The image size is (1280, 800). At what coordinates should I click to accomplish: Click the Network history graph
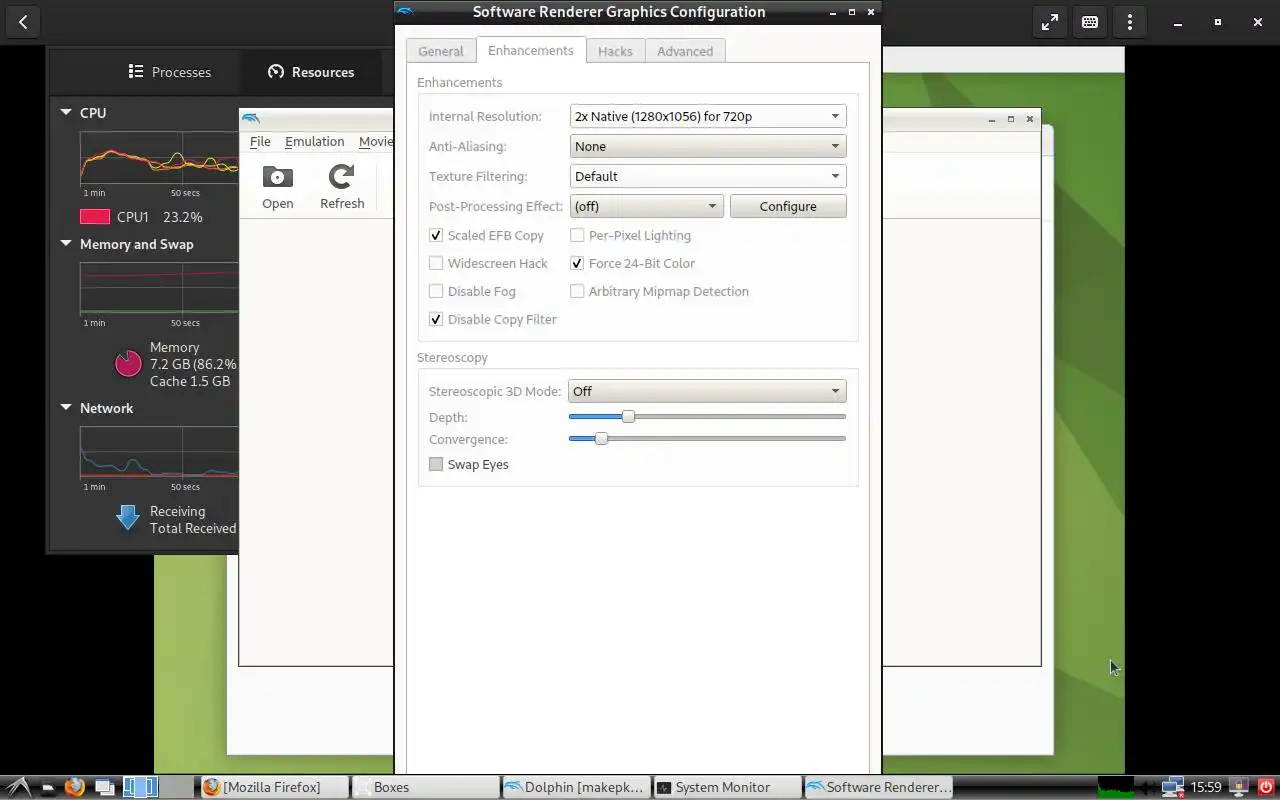159,453
